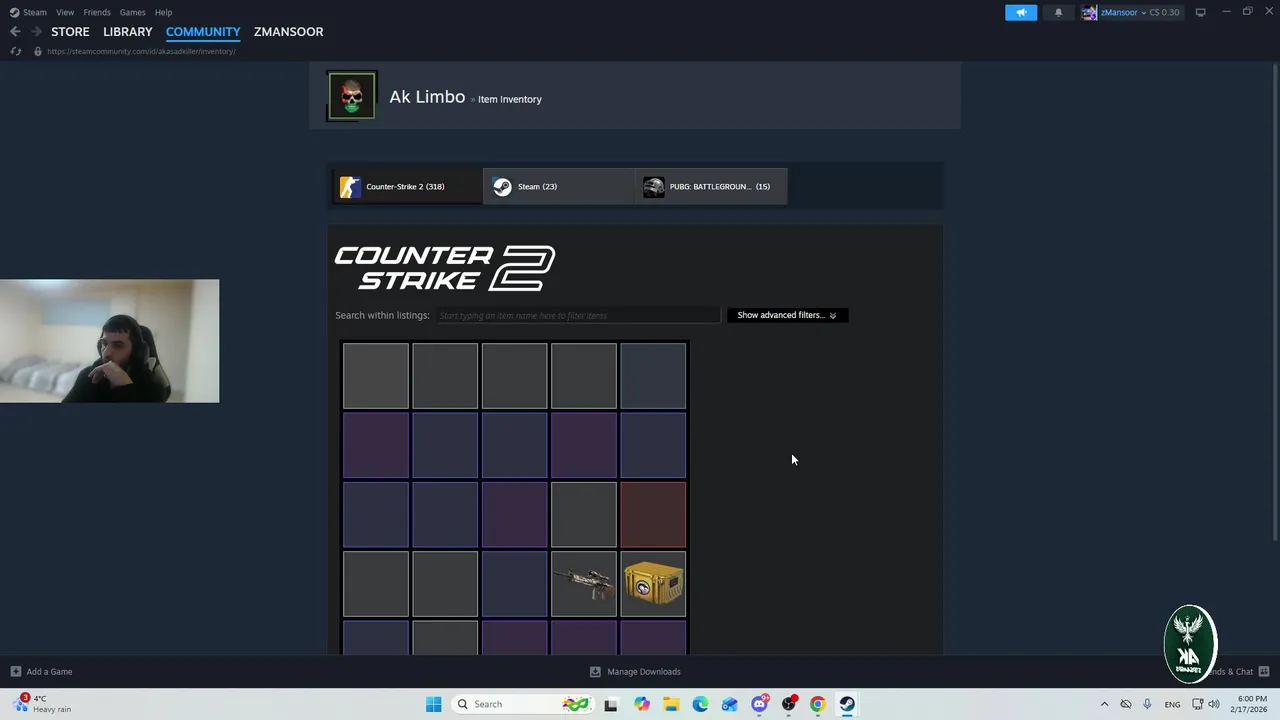Image resolution: width=1280 pixels, height=720 pixels.
Task: Click the Item Inventory breadcrumb
Action: pyautogui.click(x=509, y=99)
